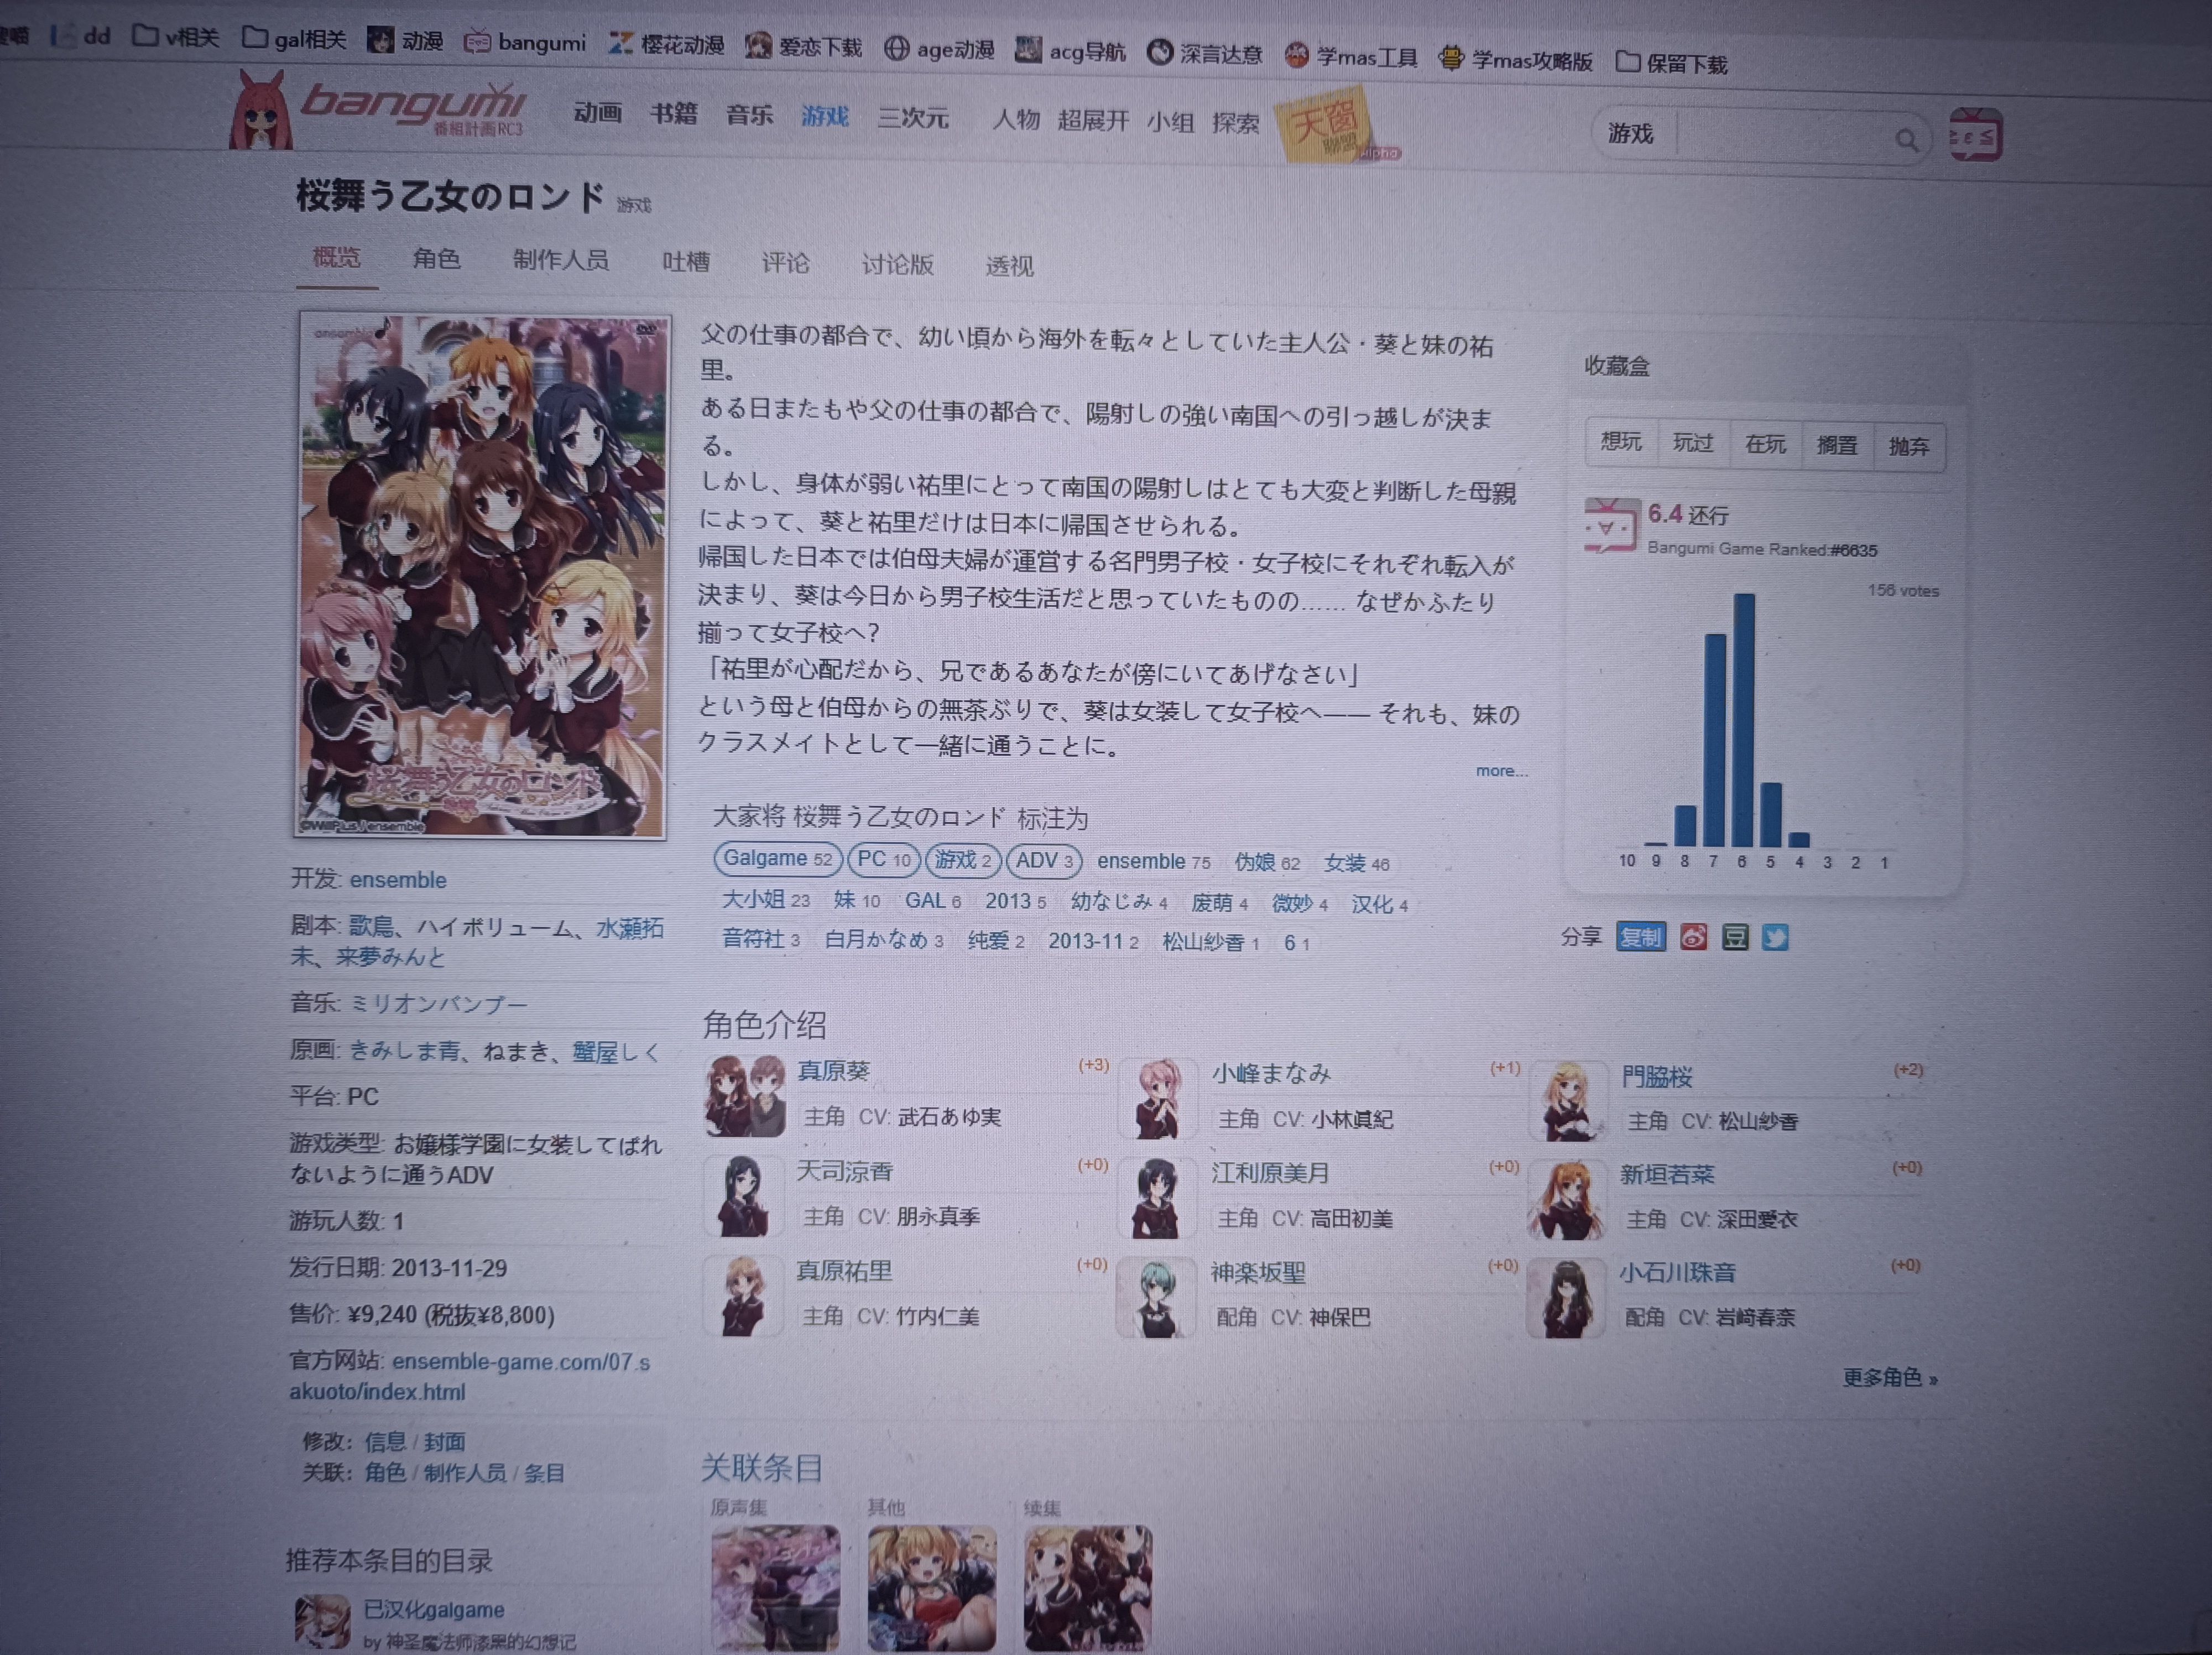
Task: Open the 樱花动漫 bookmark icon
Action: tap(621, 43)
